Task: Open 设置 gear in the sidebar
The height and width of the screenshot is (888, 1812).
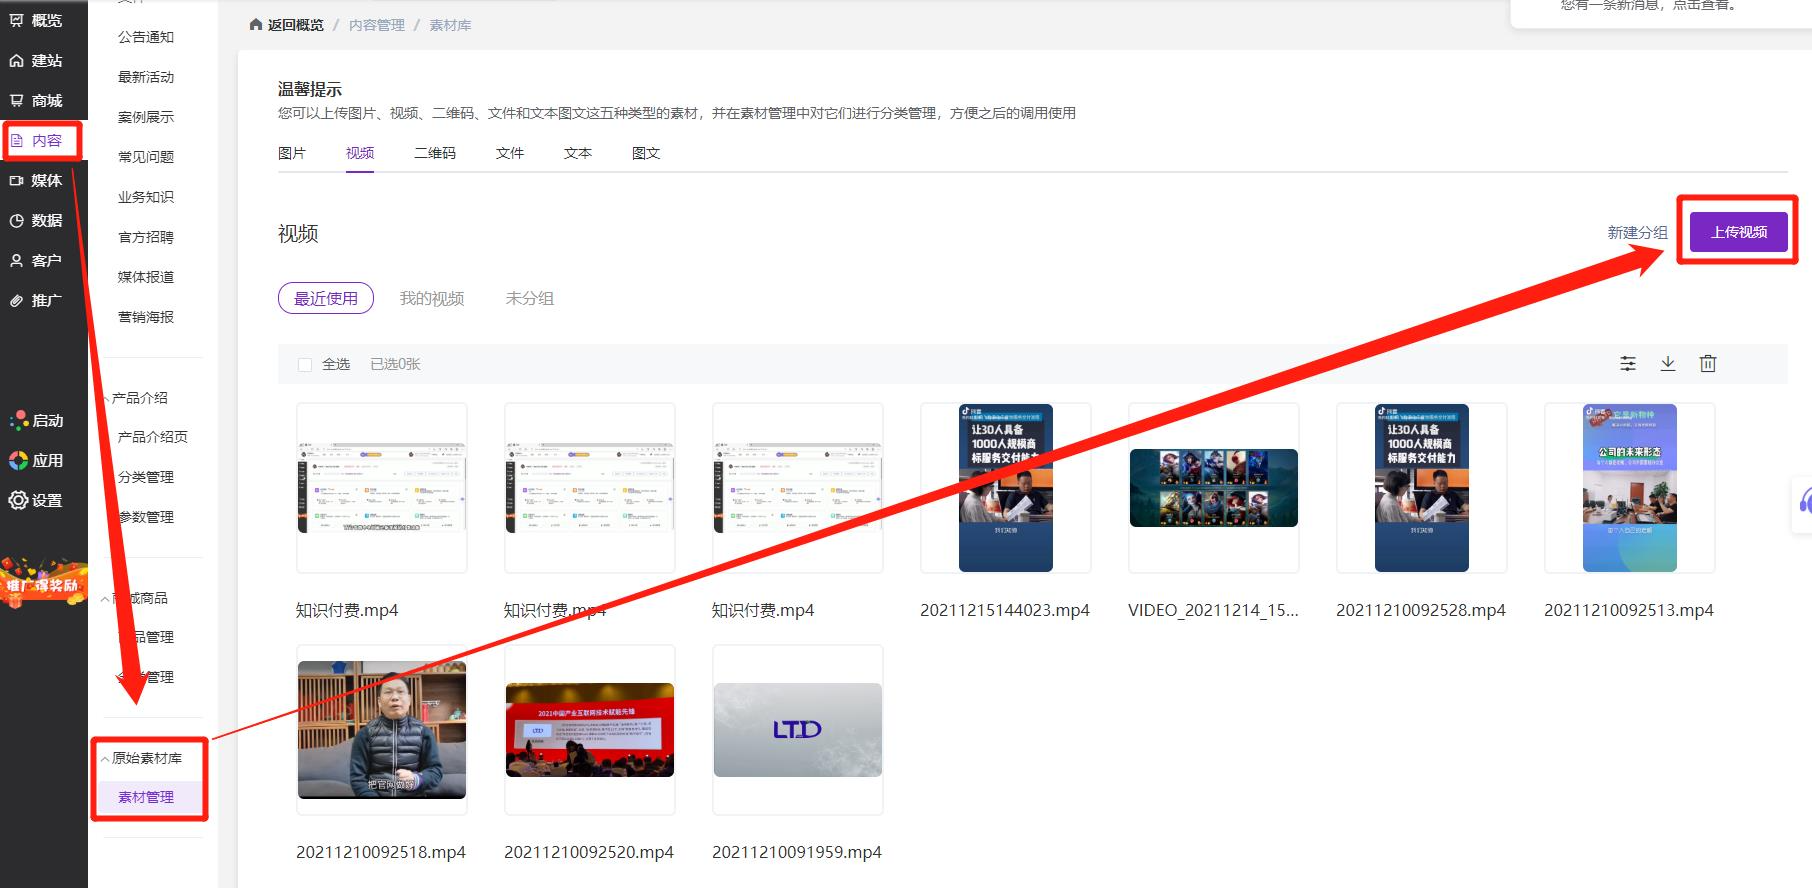Action: tap(36, 501)
